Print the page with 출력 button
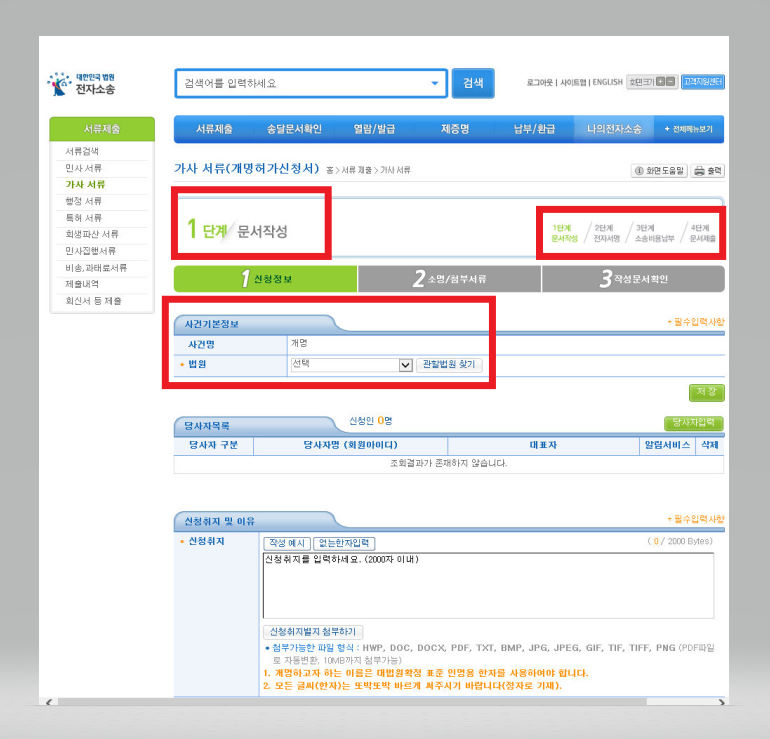 point(708,170)
